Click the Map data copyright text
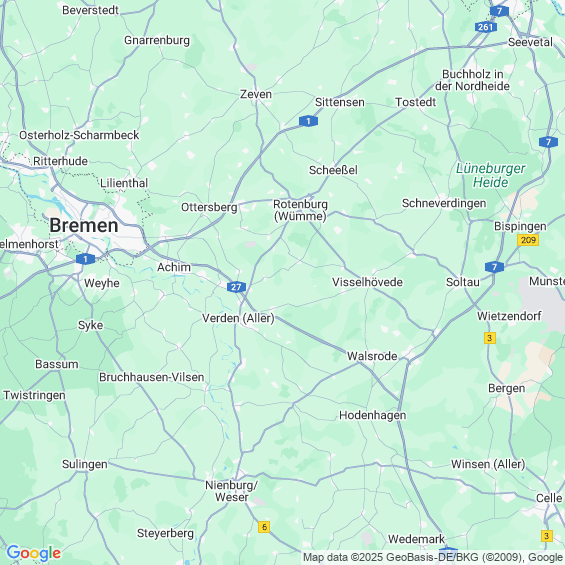 pyautogui.click(x=433, y=557)
